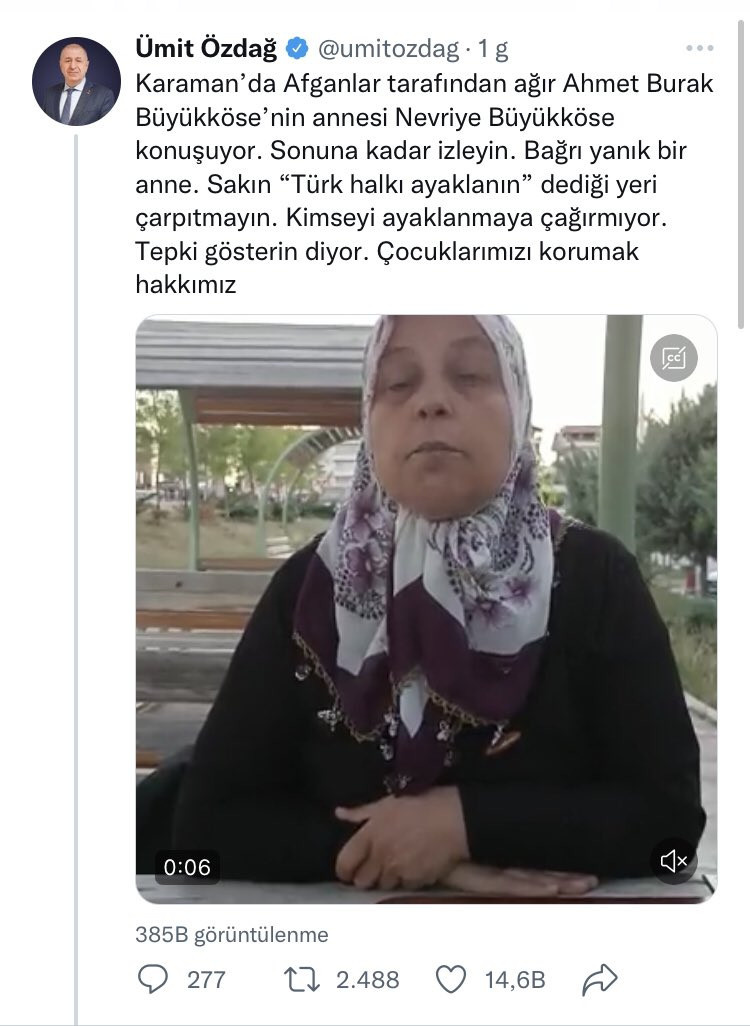View the 385B görüntülenme count

coord(232,934)
